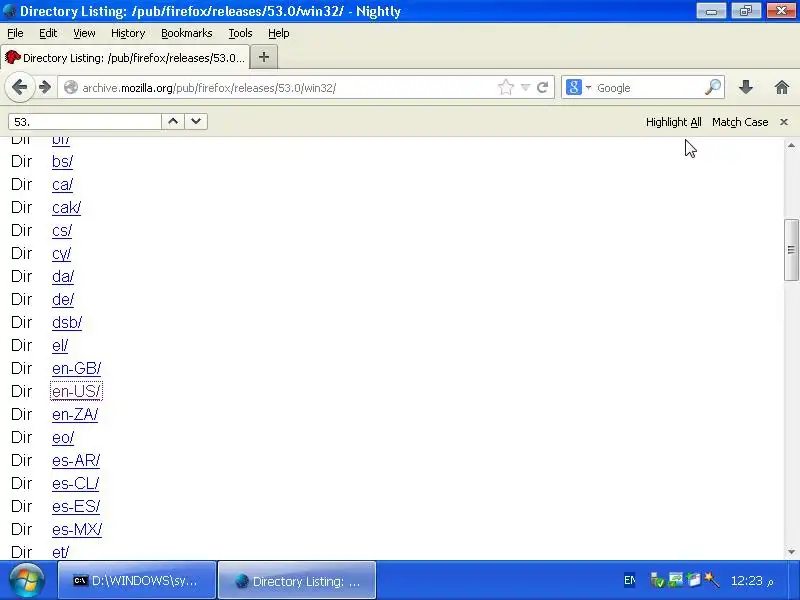Open the es-AR/ directory link
Viewport: 800px width, 600px height.
76,460
